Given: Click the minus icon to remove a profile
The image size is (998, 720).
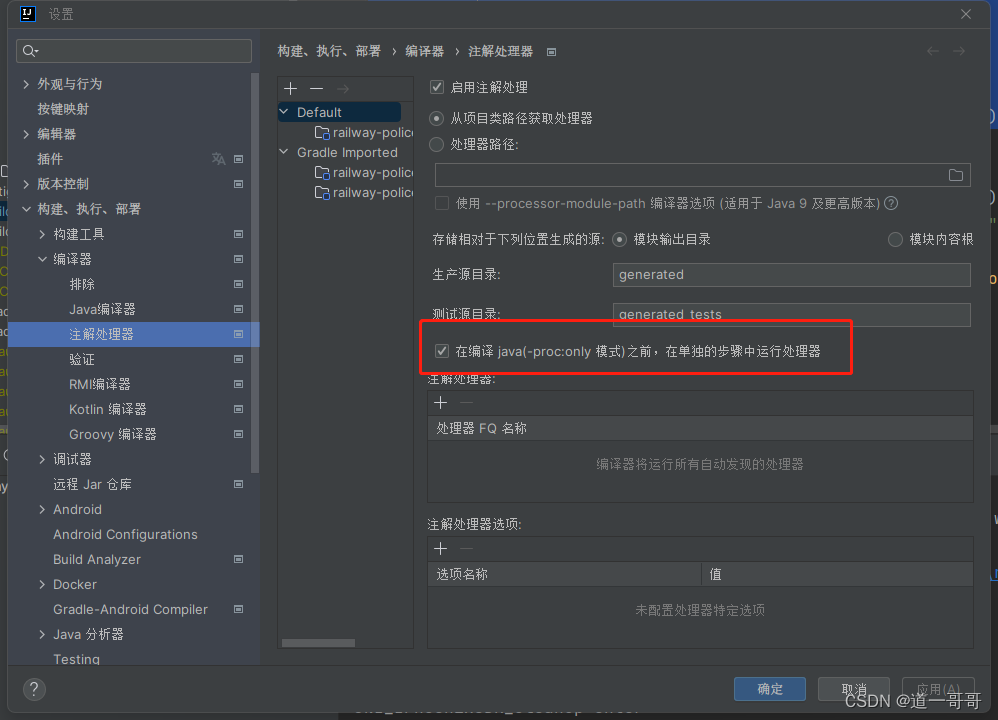Looking at the screenshot, I should (316, 88).
